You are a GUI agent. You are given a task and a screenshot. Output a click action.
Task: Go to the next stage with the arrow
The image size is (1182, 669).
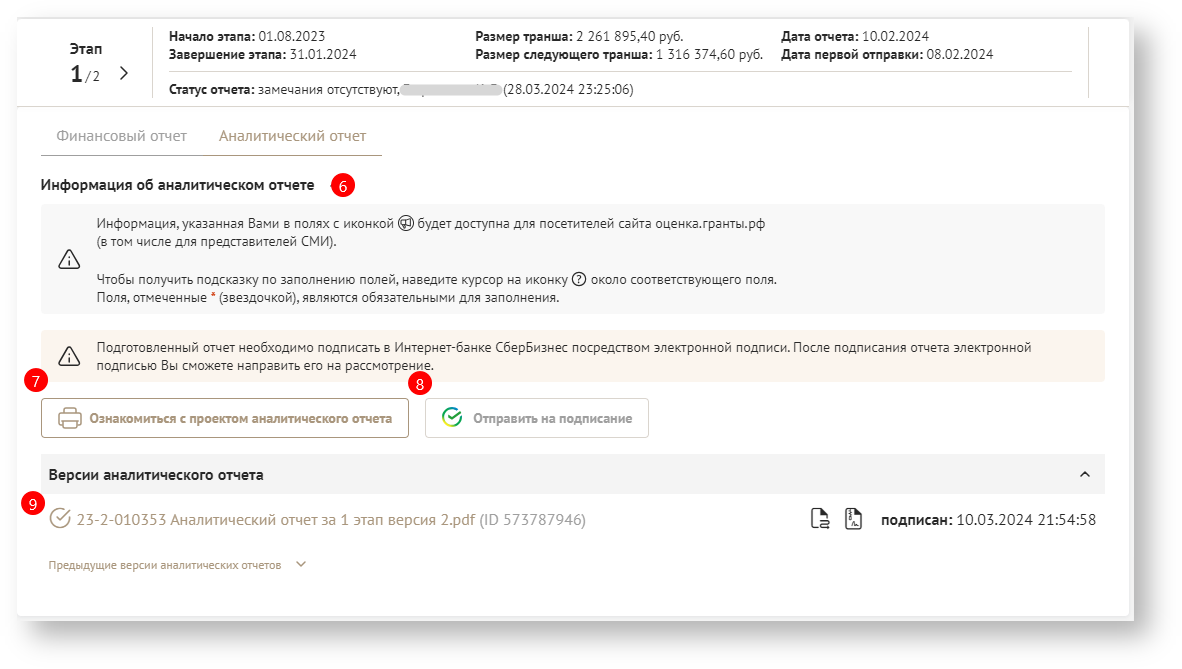pyautogui.click(x=123, y=73)
